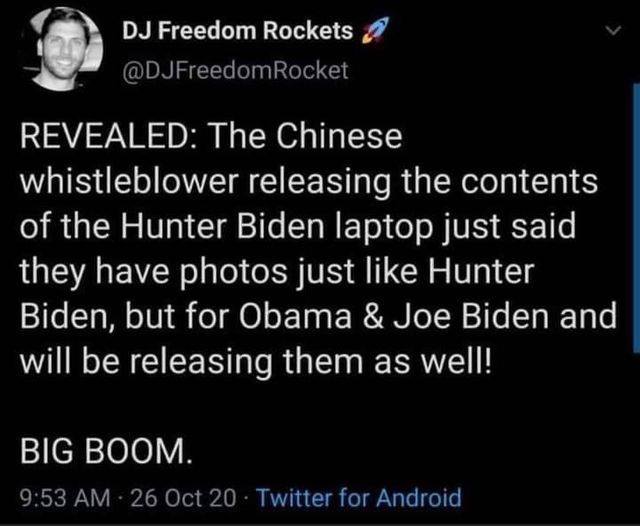Click the word contents in the tweet
Image resolution: width=640 pixels, height=526 pixels.
[x=530, y=181]
